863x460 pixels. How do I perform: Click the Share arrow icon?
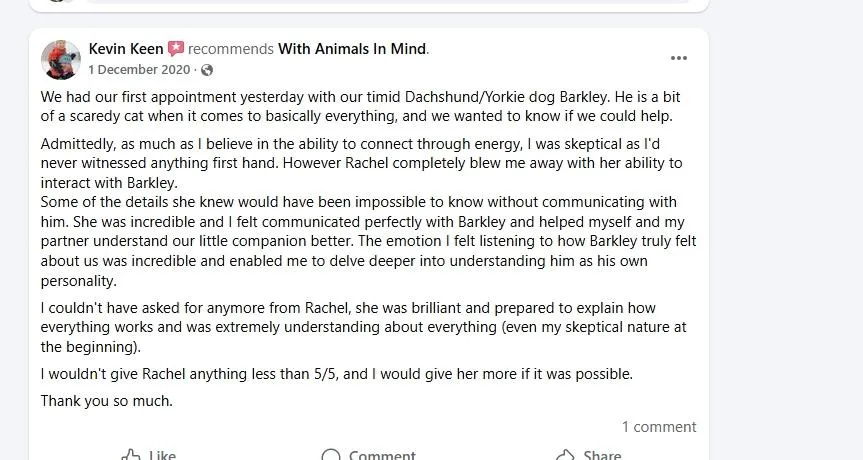tap(565, 455)
